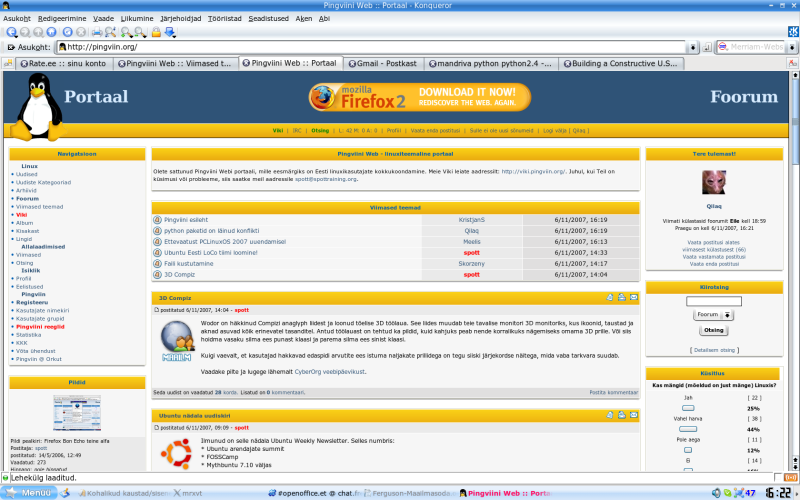Open the Asukoht menu

point(17,18)
